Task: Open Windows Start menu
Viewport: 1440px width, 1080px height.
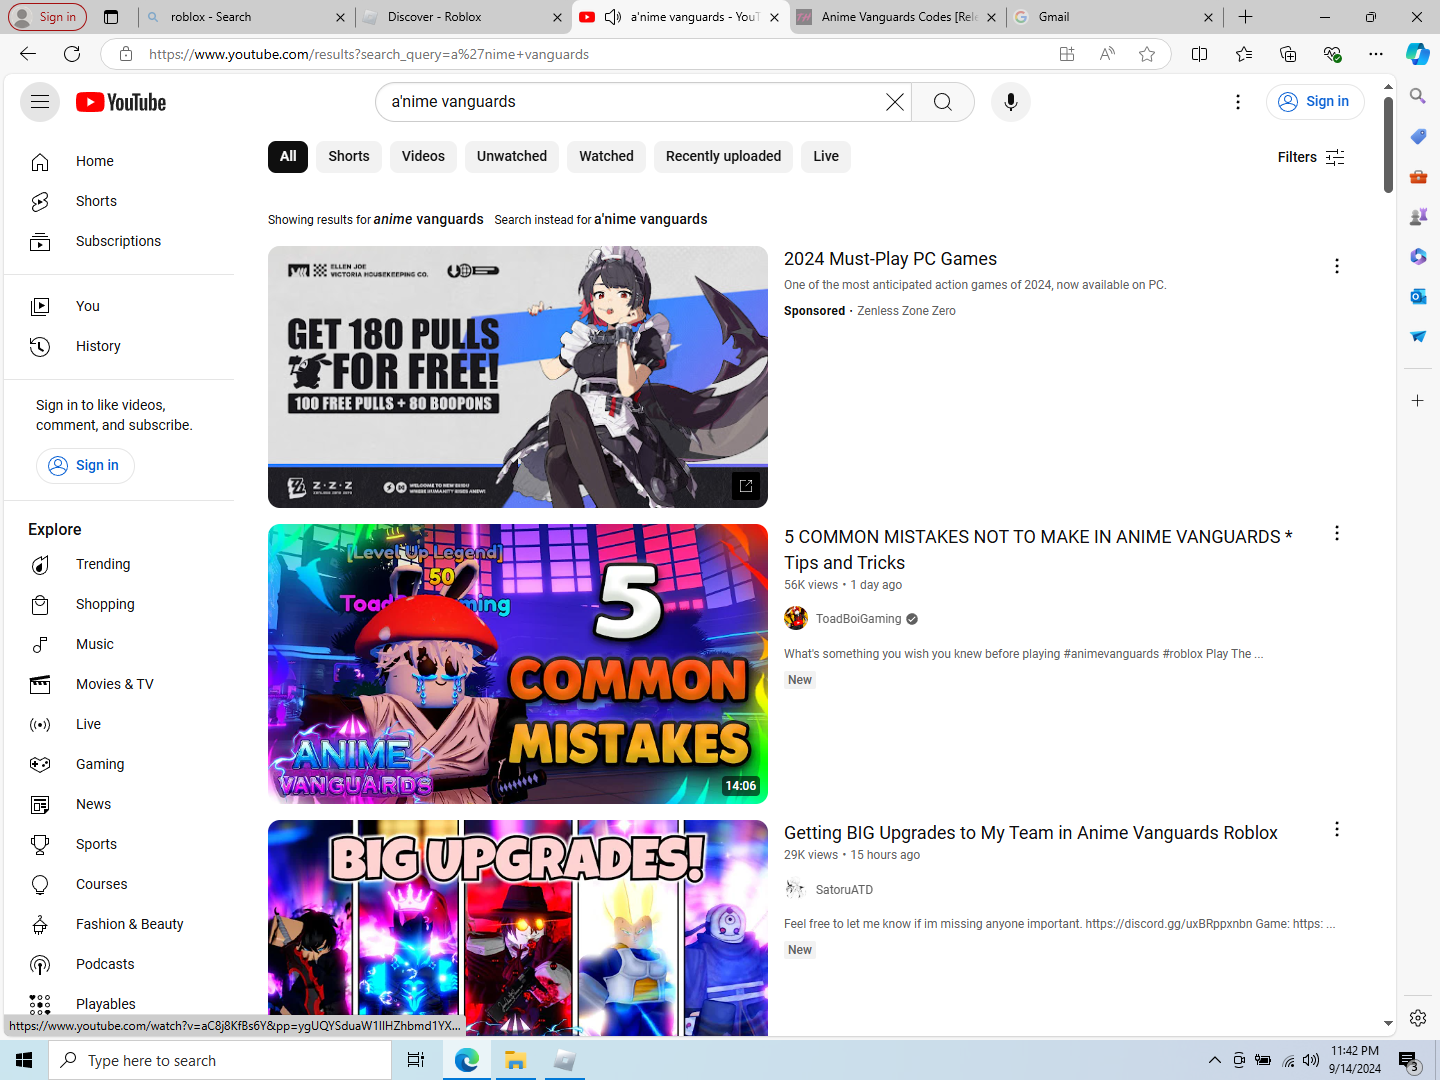Action: (x=24, y=1060)
